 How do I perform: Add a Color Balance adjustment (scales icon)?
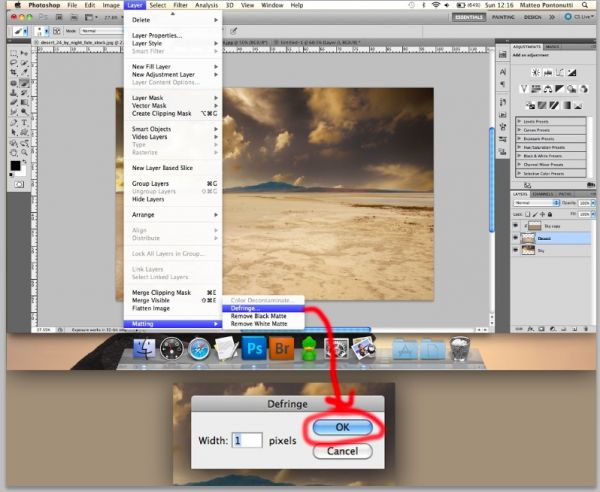[x=548, y=89]
